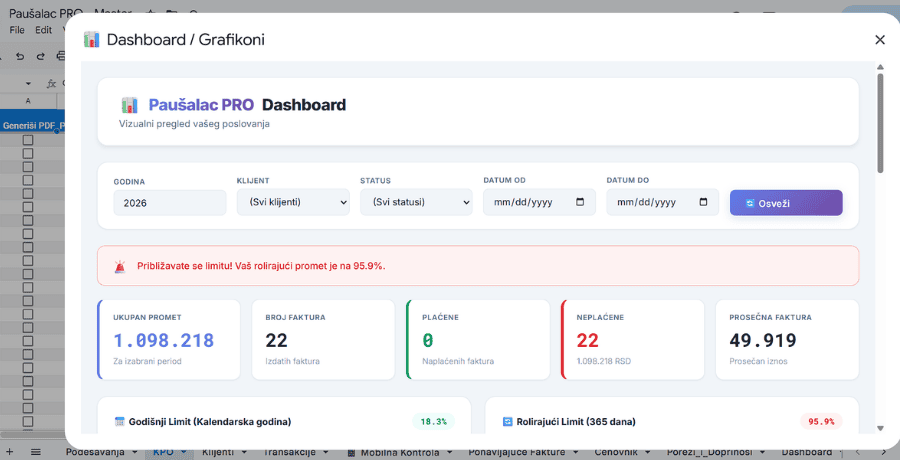Open the Porezi_i_Doprinosi tab arrow menu

click(763, 453)
